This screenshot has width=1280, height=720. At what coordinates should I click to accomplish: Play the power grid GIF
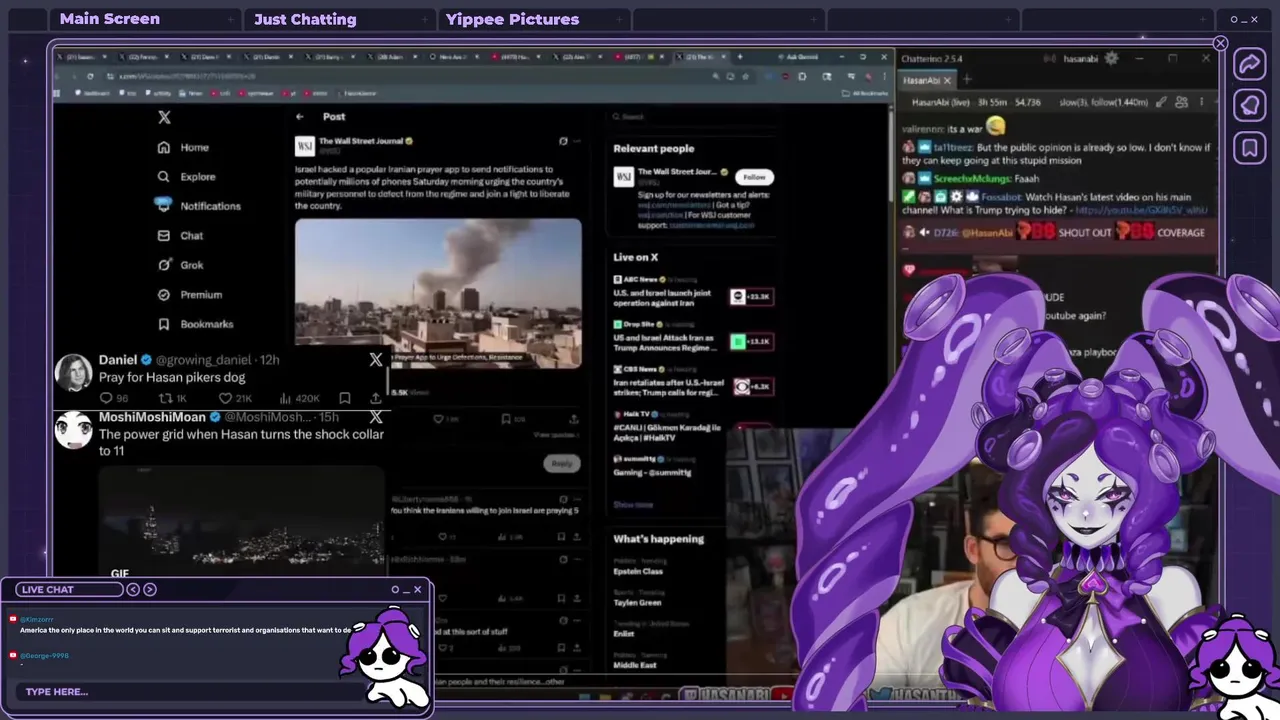[x=241, y=522]
